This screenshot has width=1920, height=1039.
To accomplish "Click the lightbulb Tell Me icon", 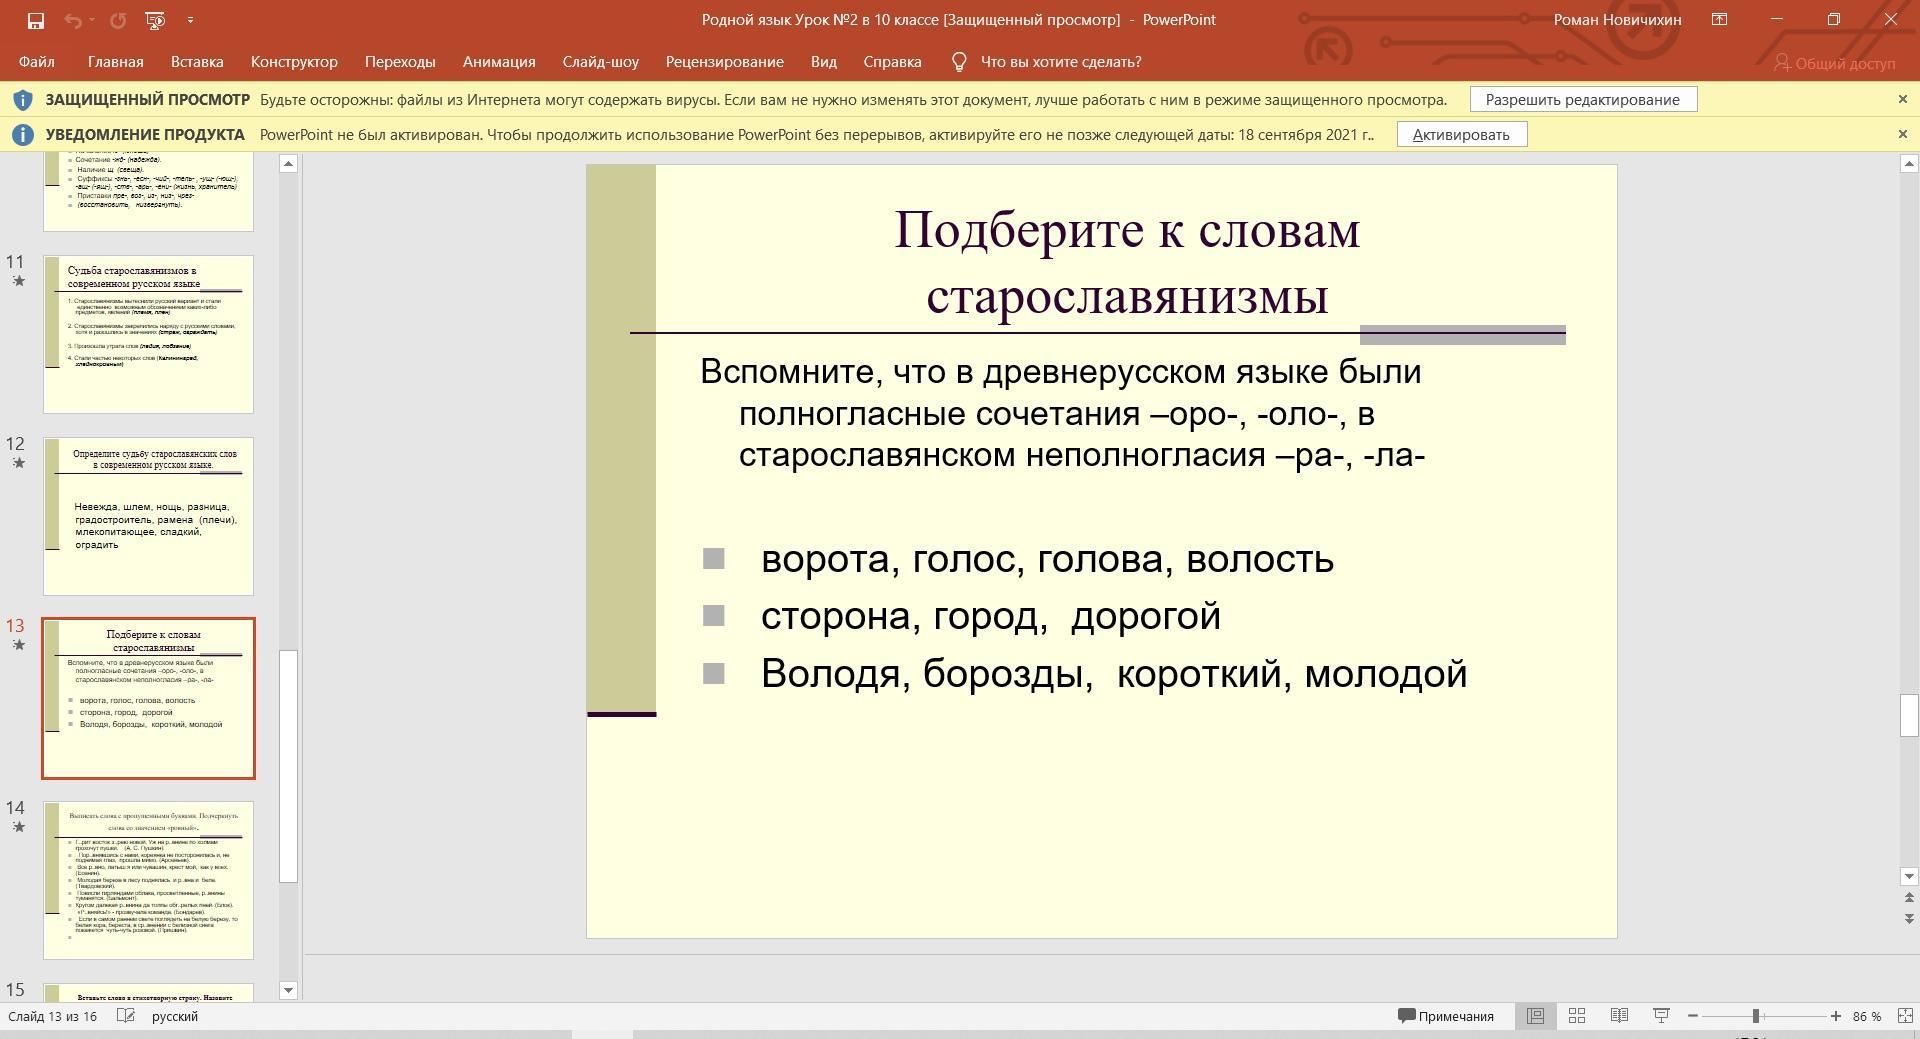I will (x=958, y=62).
